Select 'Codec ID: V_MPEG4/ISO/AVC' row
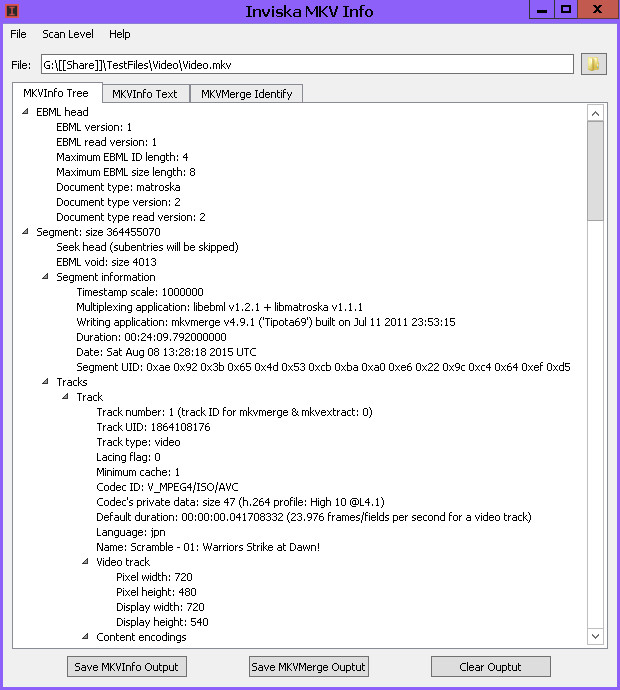This screenshot has height=690, width=620. click(x=167, y=487)
